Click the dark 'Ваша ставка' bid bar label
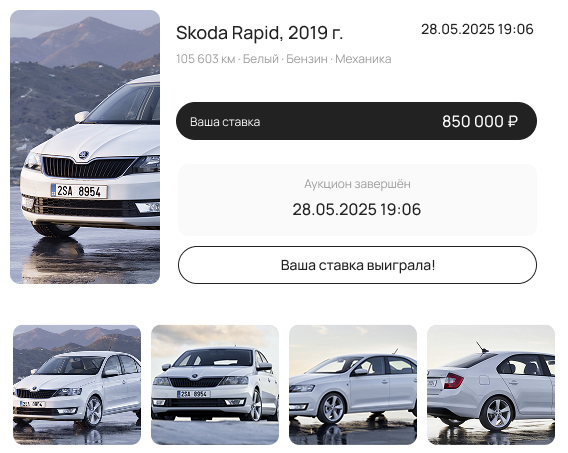The width and height of the screenshot is (568, 453). click(225, 122)
